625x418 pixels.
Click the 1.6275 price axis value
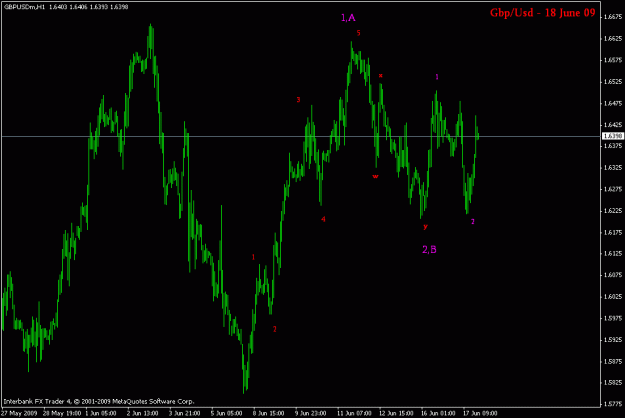point(613,189)
